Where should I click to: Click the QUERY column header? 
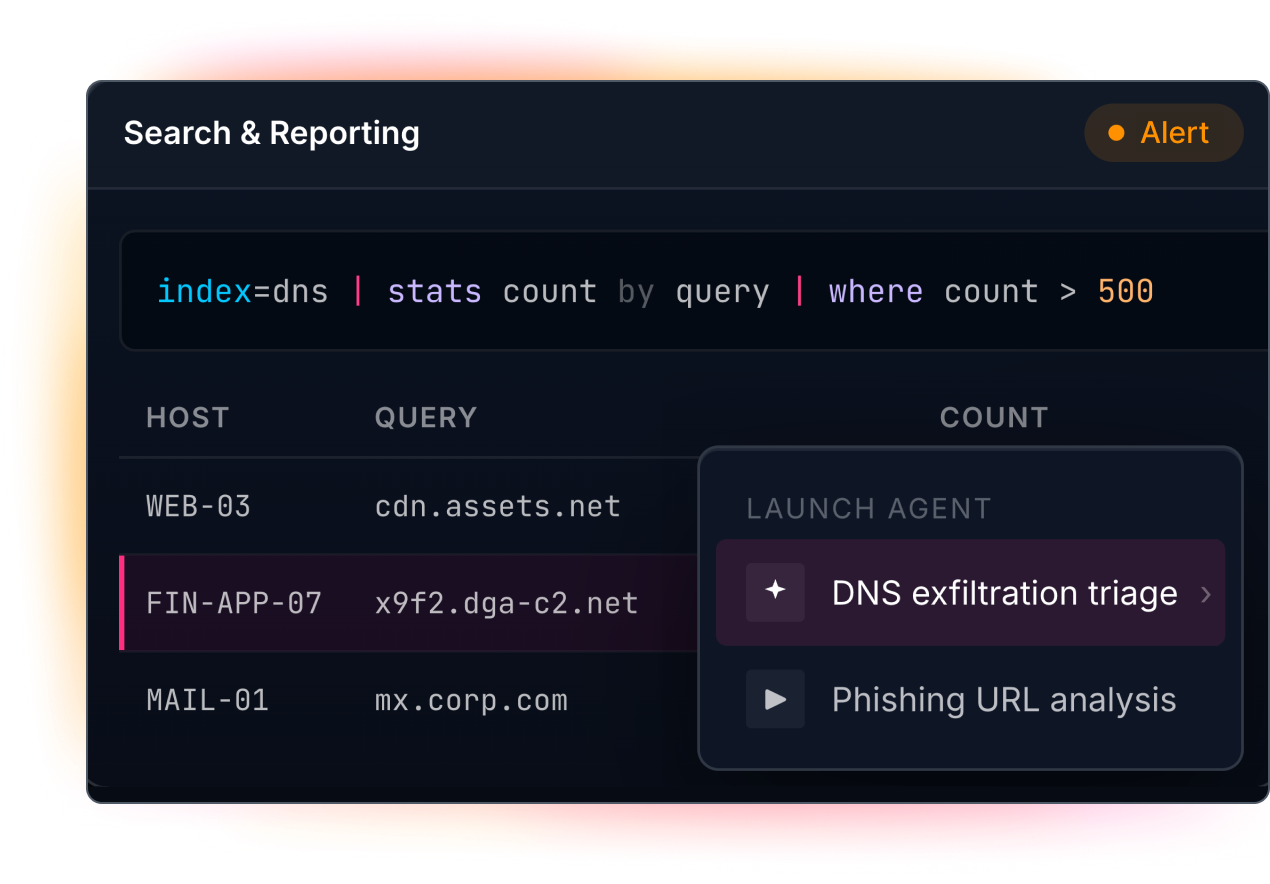[426, 417]
